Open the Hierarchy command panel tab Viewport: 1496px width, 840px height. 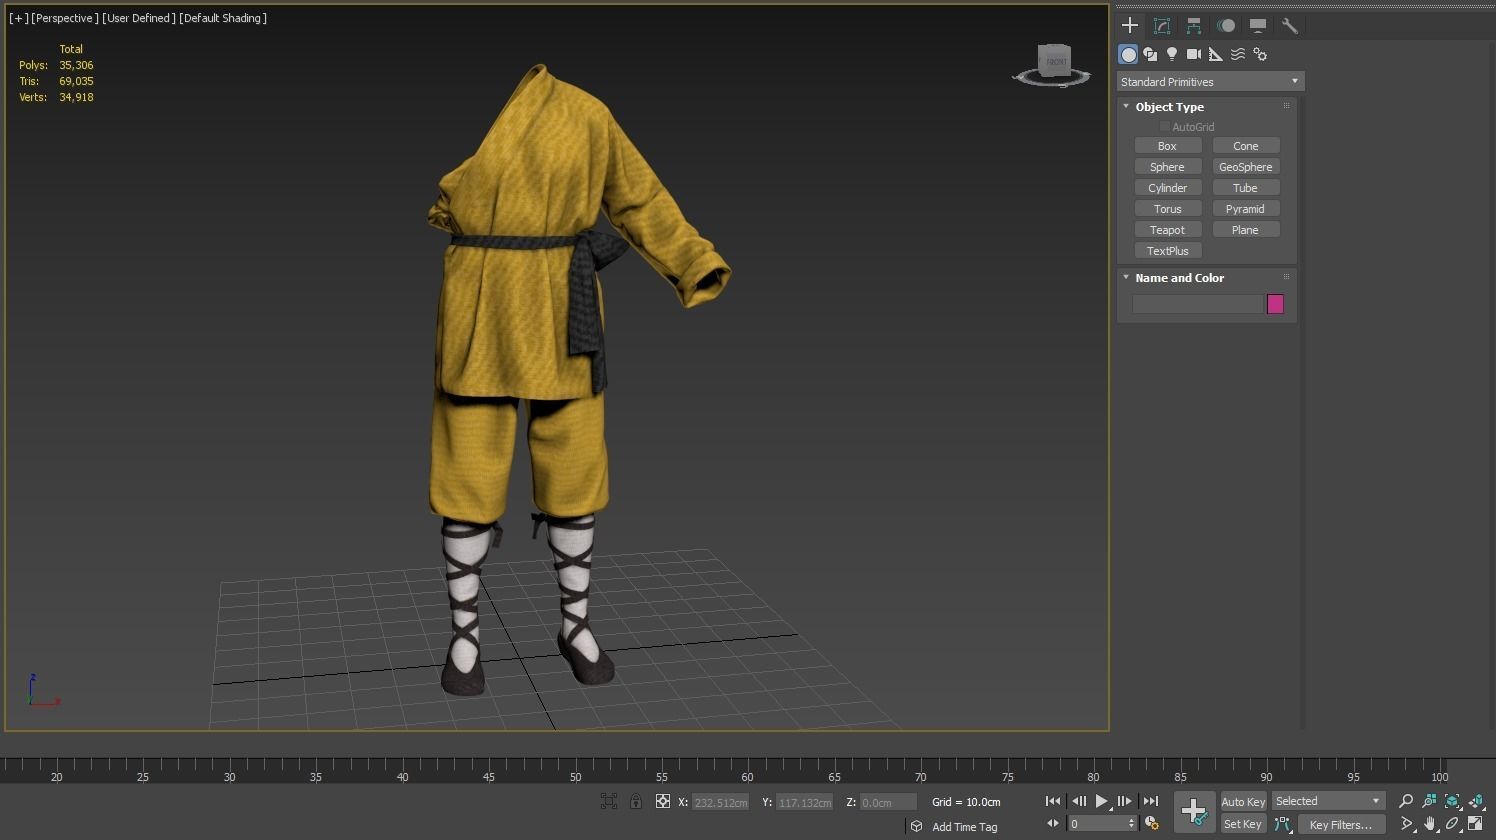pos(1194,26)
